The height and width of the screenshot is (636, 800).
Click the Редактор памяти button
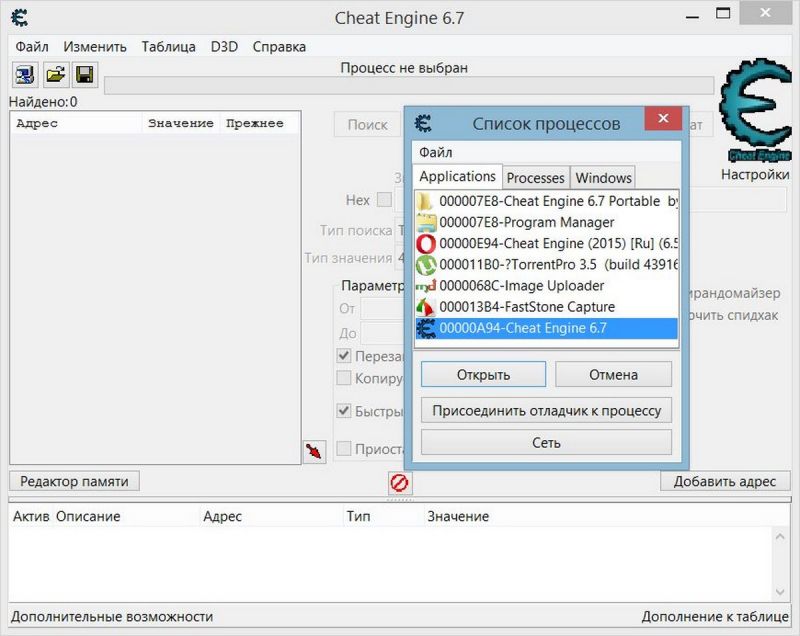click(x=74, y=481)
